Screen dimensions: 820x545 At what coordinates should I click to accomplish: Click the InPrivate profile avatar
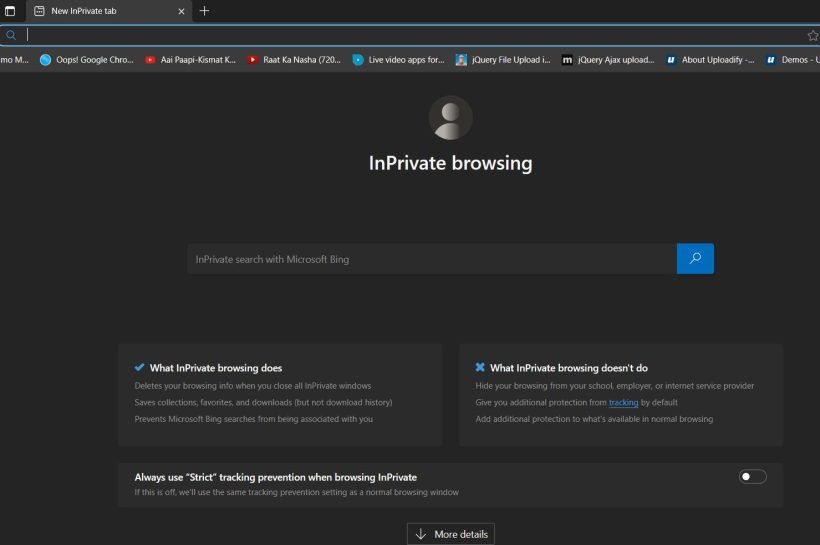pyautogui.click(x=450, y=118)
